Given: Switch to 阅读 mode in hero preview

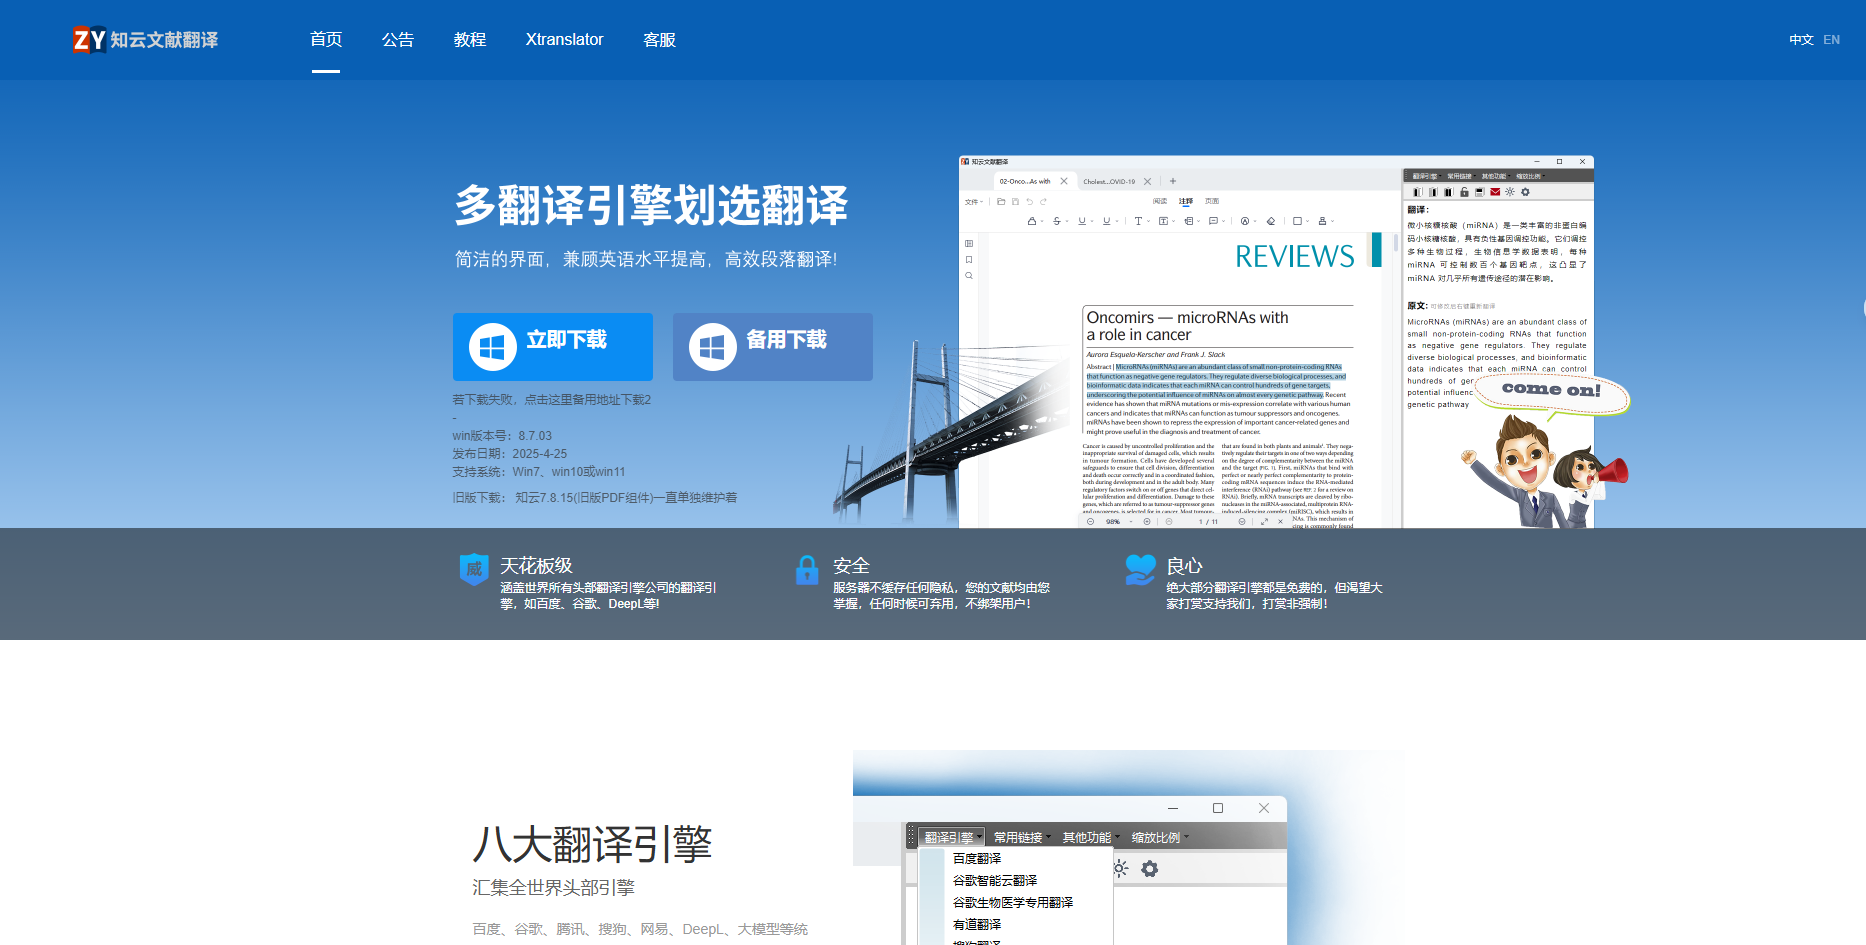Looking at the screenshot, I should [x=1160, y=201].
